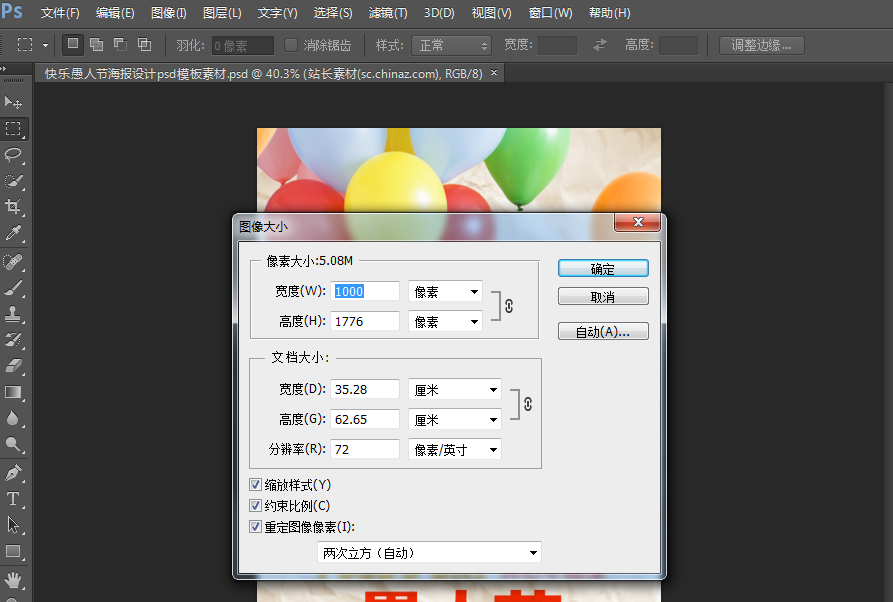The height and width of the screenshot is (602, 893).
Task: Open the 文字(Y) menu
Action: tap(277, 13)
